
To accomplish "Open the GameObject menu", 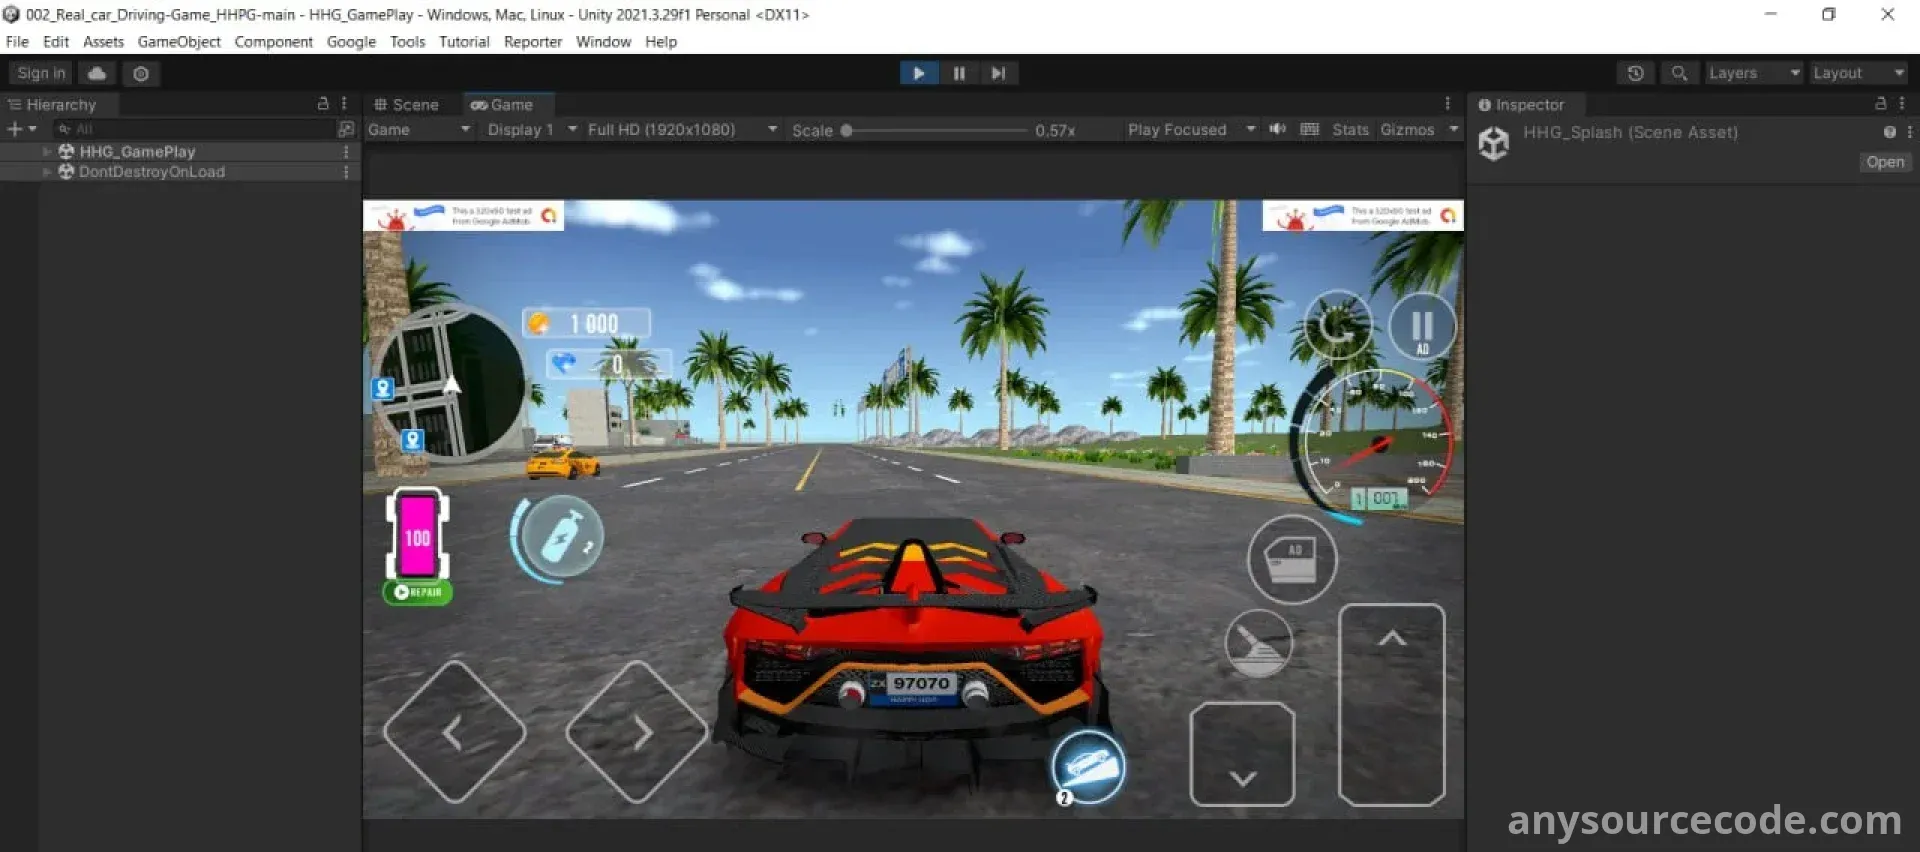I will pyautogui.click(x=179, y=42).
